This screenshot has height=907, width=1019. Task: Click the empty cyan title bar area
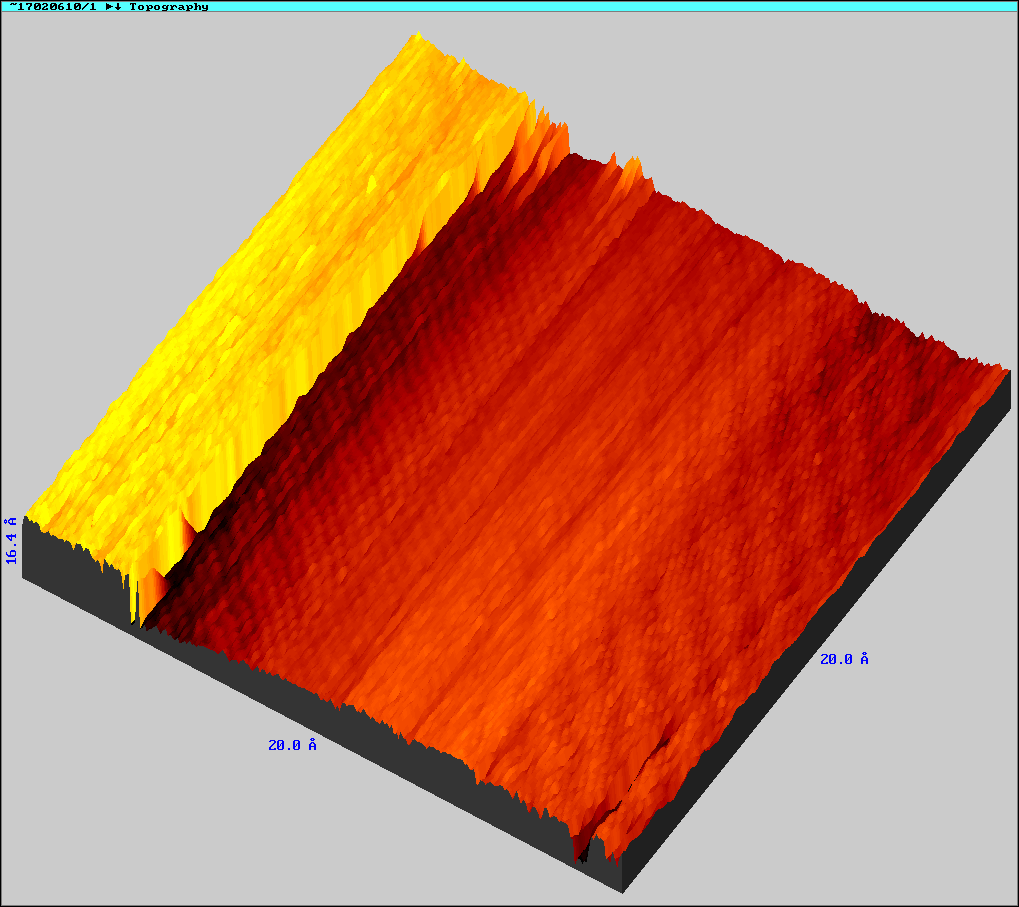click(600, 6)
